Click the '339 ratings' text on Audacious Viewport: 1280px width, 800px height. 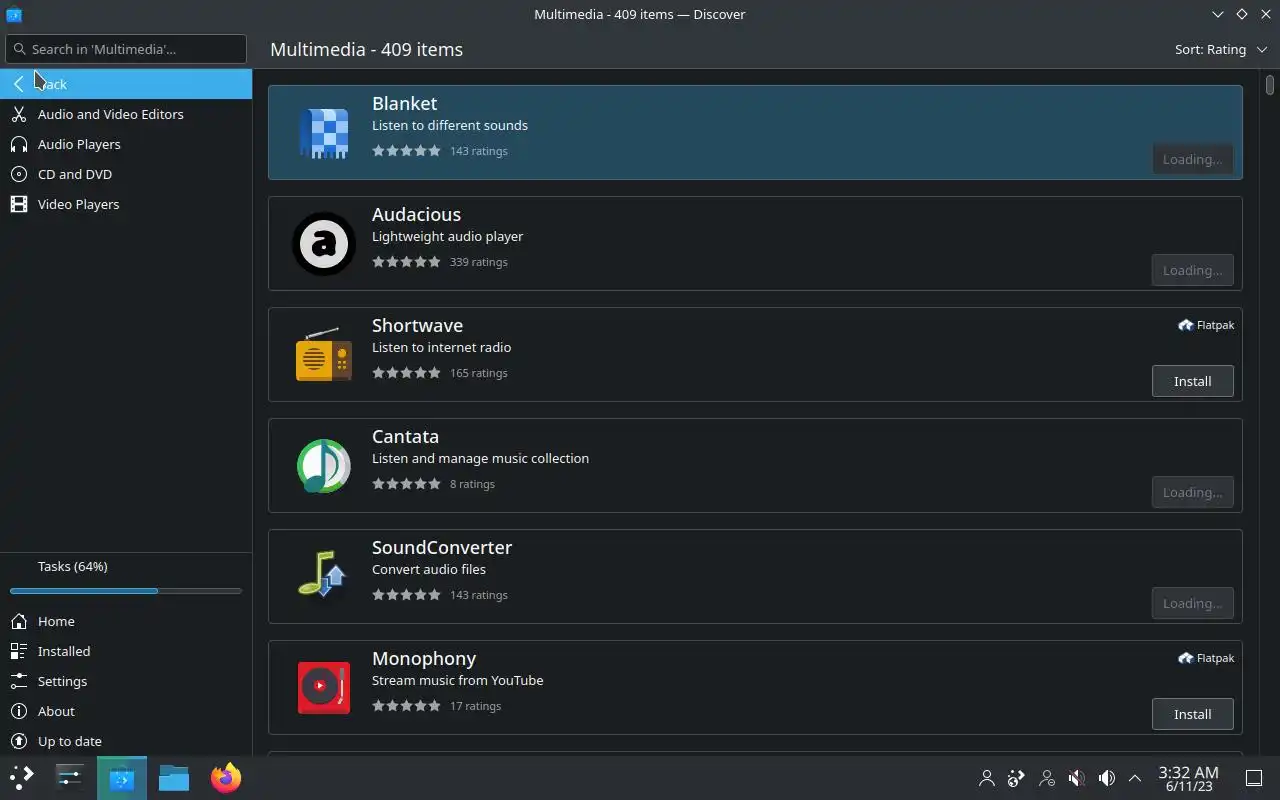pos(479,262)
